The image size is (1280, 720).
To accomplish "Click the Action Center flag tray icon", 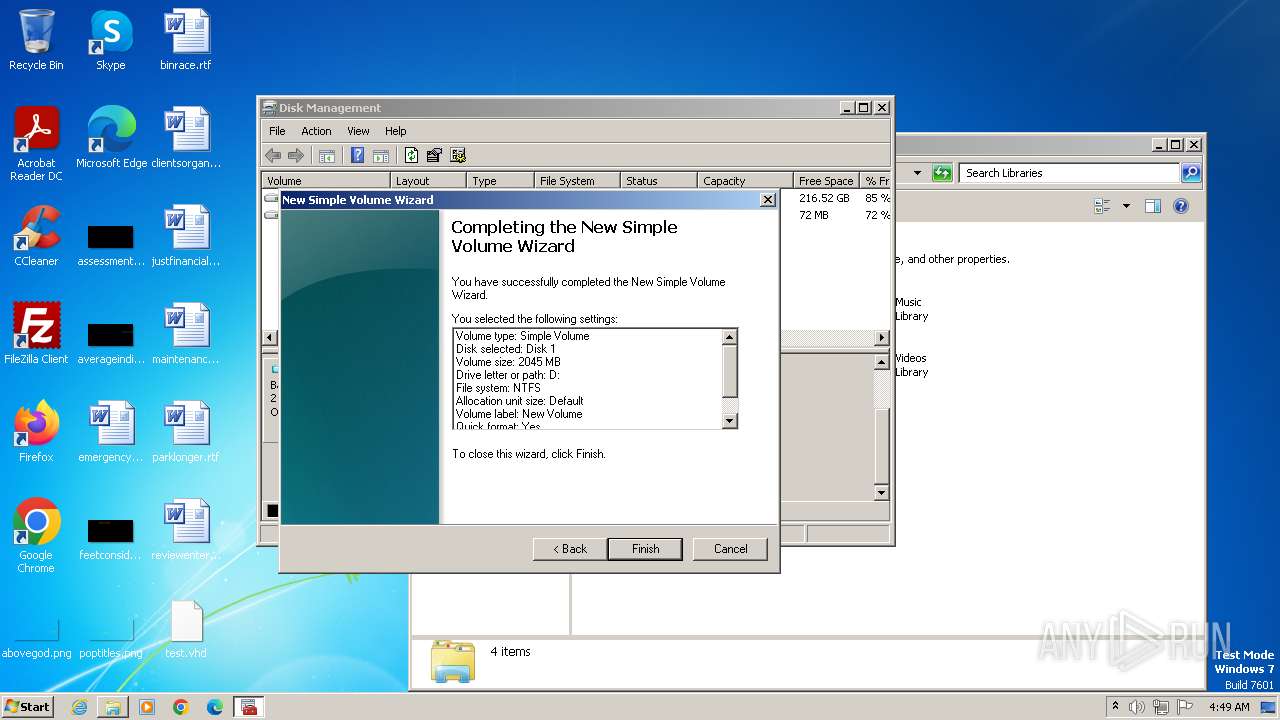I will 1185,707.
